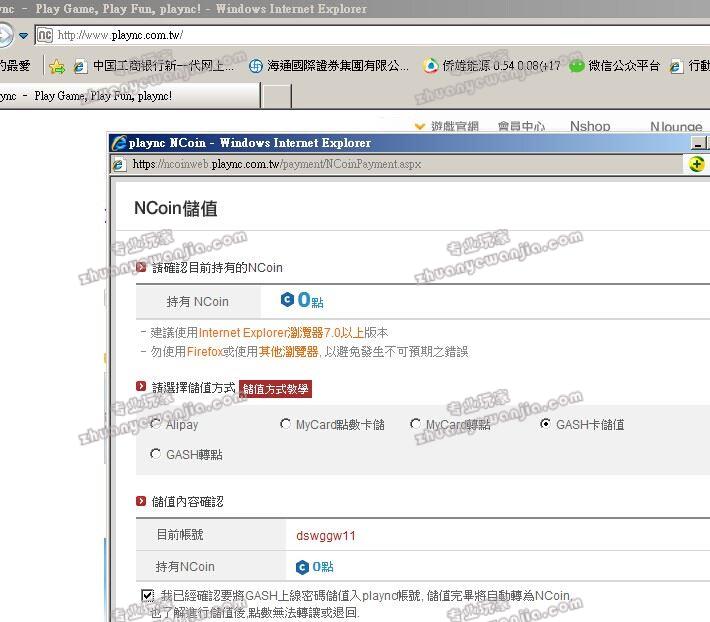Screen dimensions: 710x622
Task: Open the recent pages dropdown arrow
Action: [x=24, y=35]
